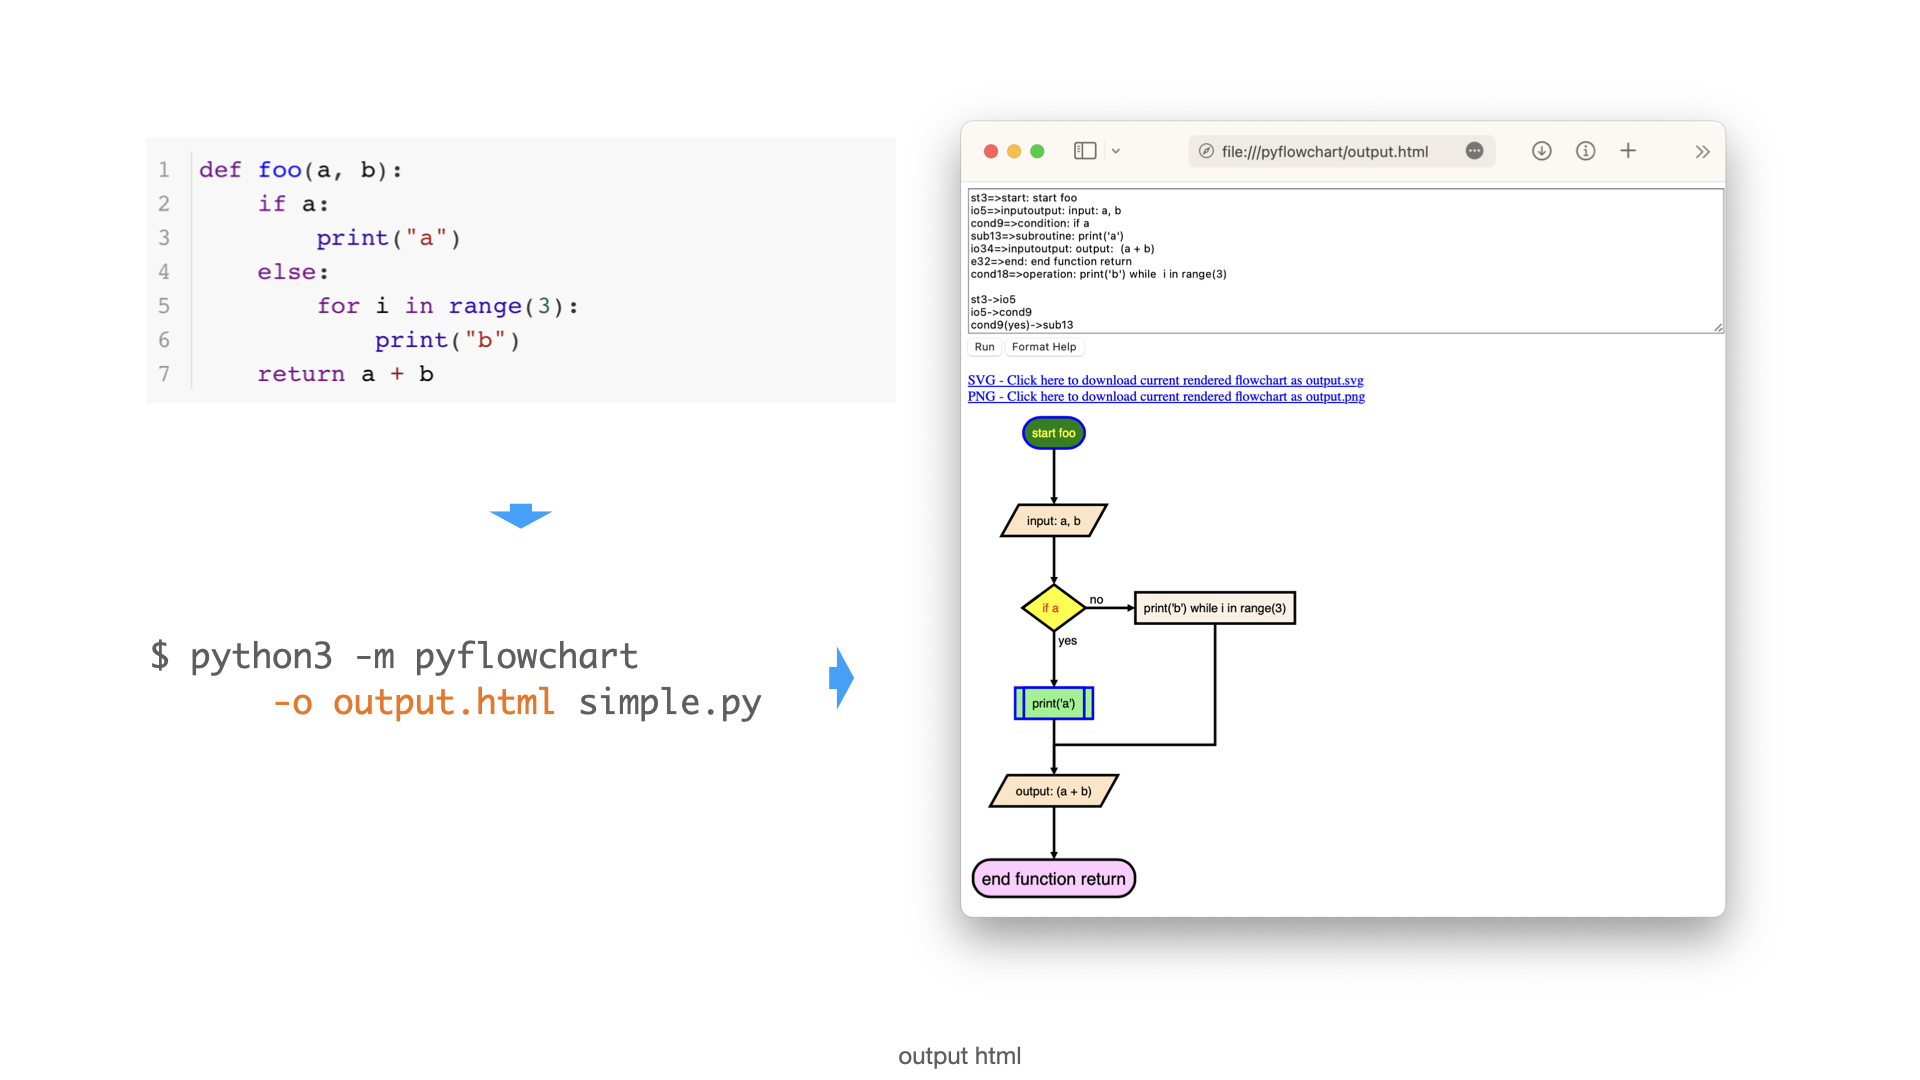Open the sidebar dropdown chevron
The image size is (1920, 1080).
[1116, 151]
